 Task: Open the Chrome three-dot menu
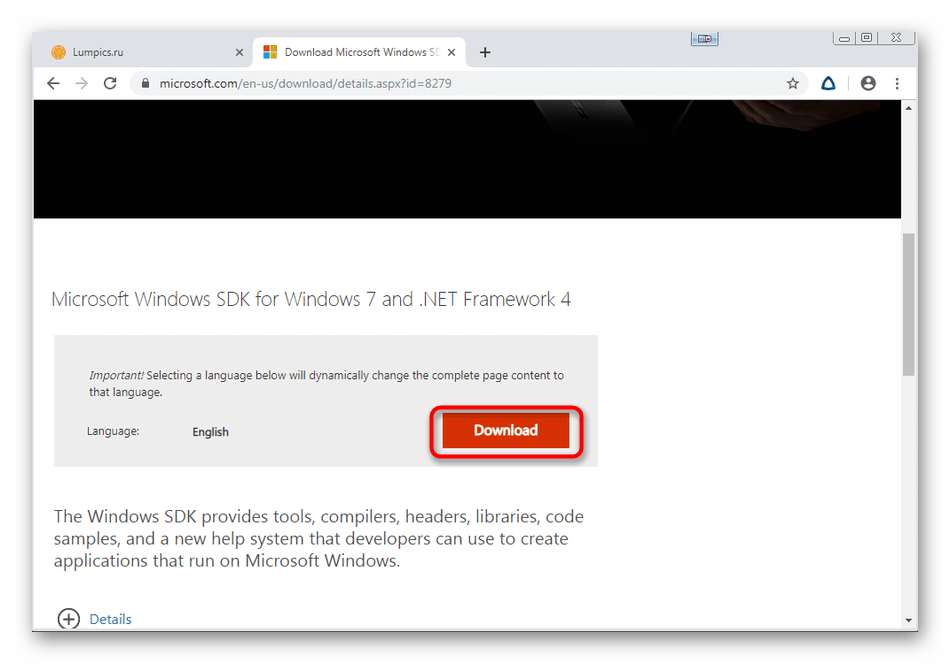point(897,84)
